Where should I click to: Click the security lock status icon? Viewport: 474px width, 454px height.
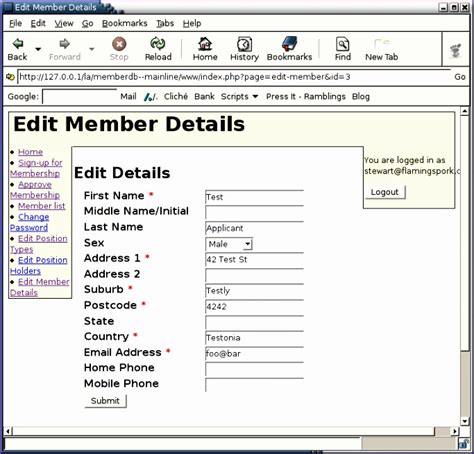[464, 444]
